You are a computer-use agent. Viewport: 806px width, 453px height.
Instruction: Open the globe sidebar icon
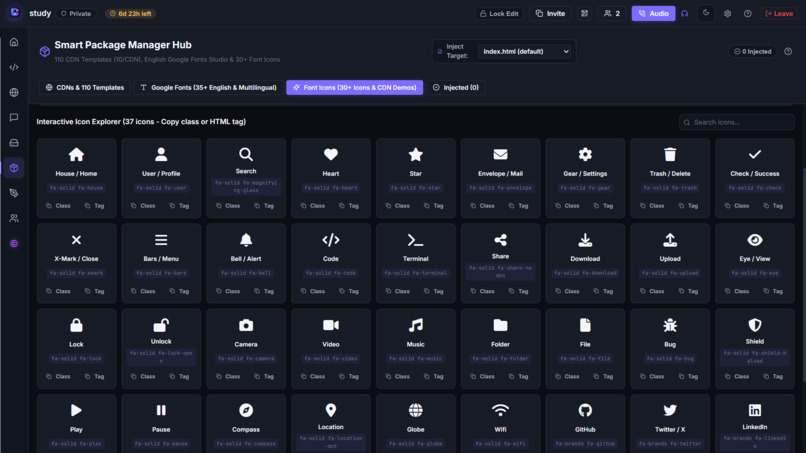pos(14,93)
